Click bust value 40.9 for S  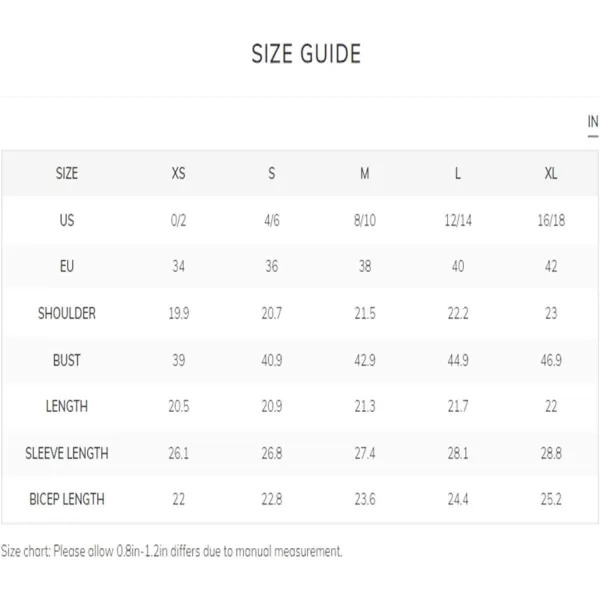272,360
